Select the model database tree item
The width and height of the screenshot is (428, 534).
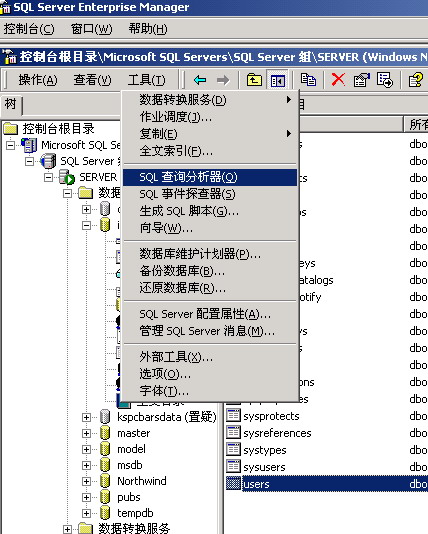point(131,449)
